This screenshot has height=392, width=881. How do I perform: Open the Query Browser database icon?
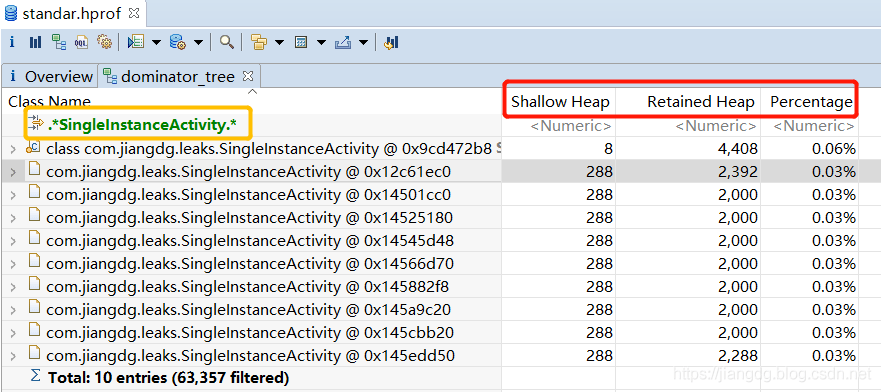click(x=178, y=42)
